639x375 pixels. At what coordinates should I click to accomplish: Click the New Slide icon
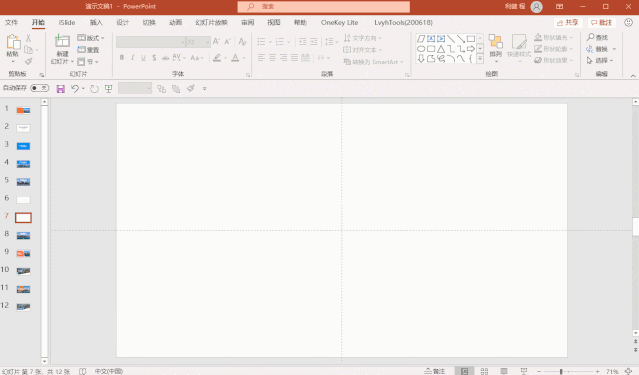(x=62, y=41)
